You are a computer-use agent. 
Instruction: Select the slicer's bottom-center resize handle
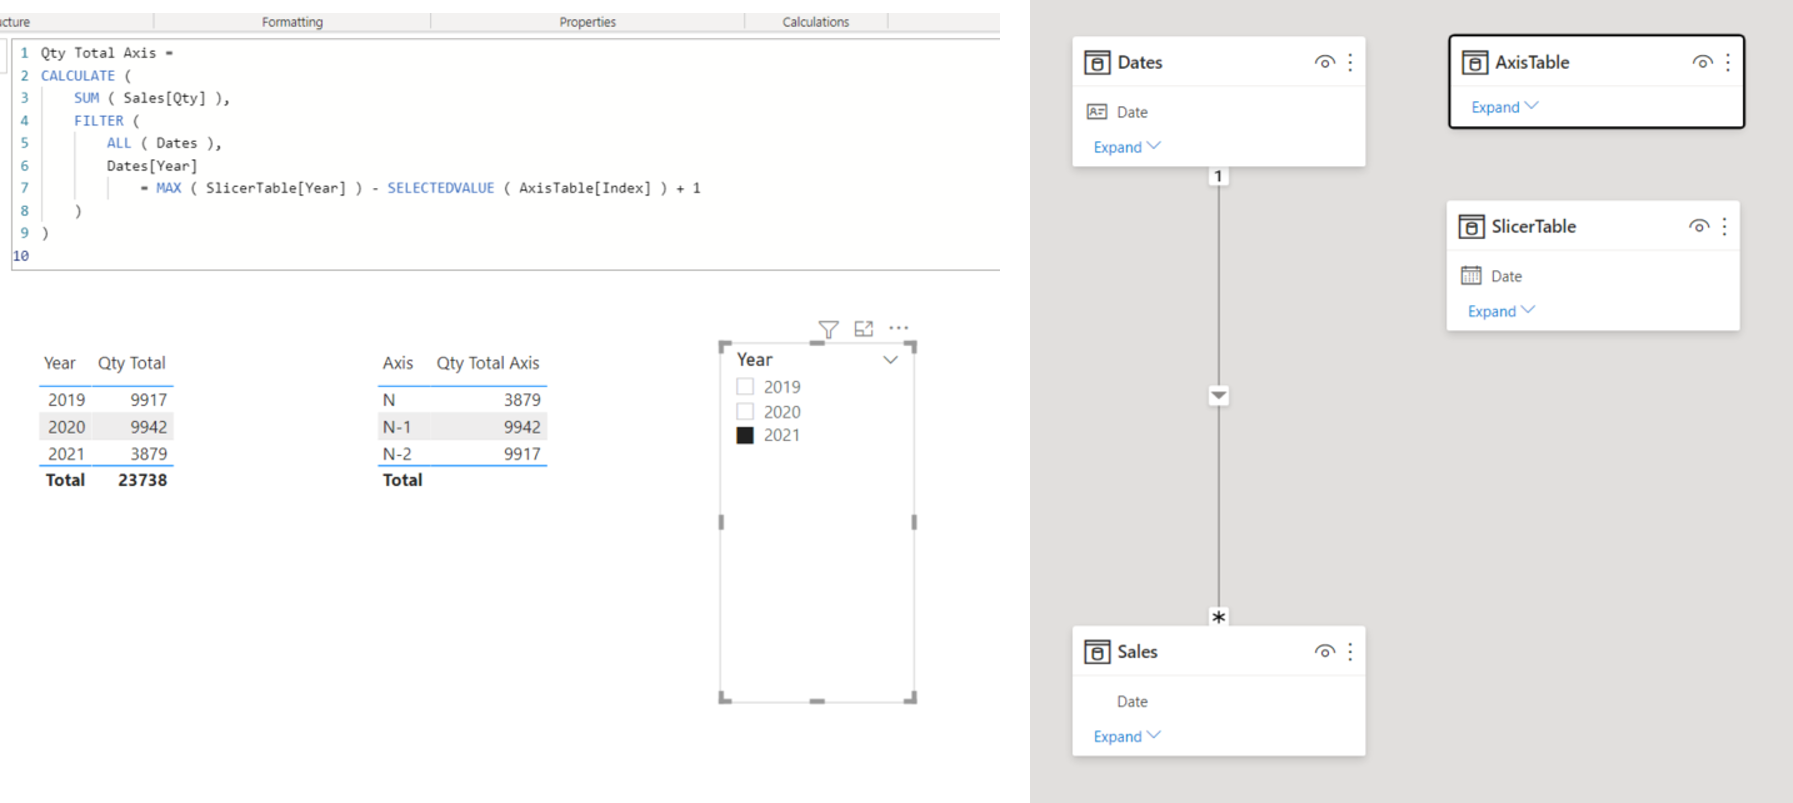click(x=817, y=701)
